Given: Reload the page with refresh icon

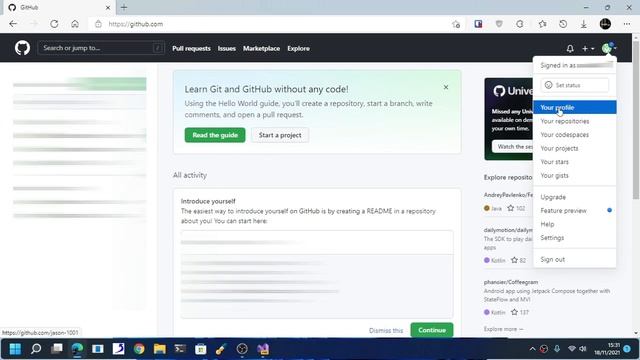Looking at the screenshot, I should [54, 24].
